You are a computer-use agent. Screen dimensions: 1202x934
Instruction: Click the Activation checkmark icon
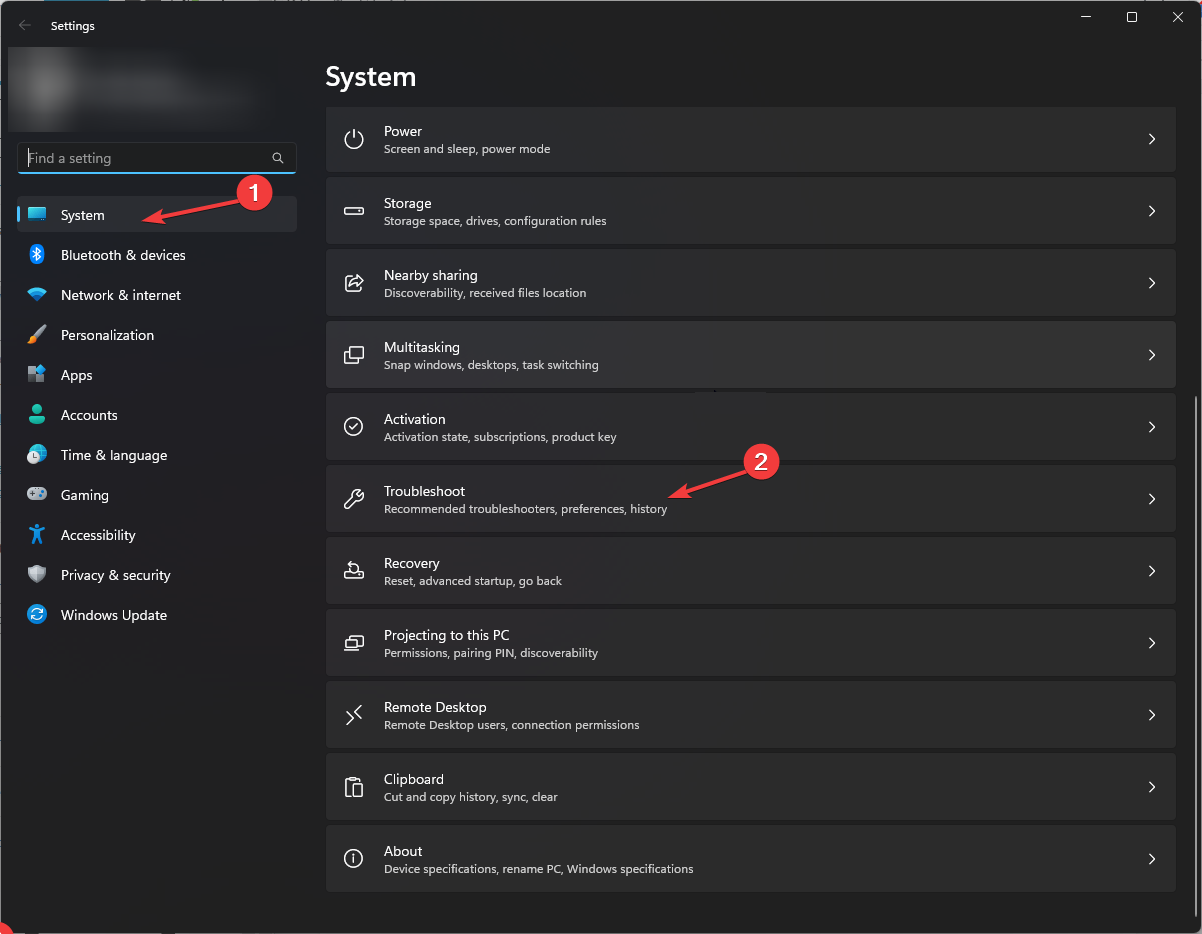pos(354,427)
